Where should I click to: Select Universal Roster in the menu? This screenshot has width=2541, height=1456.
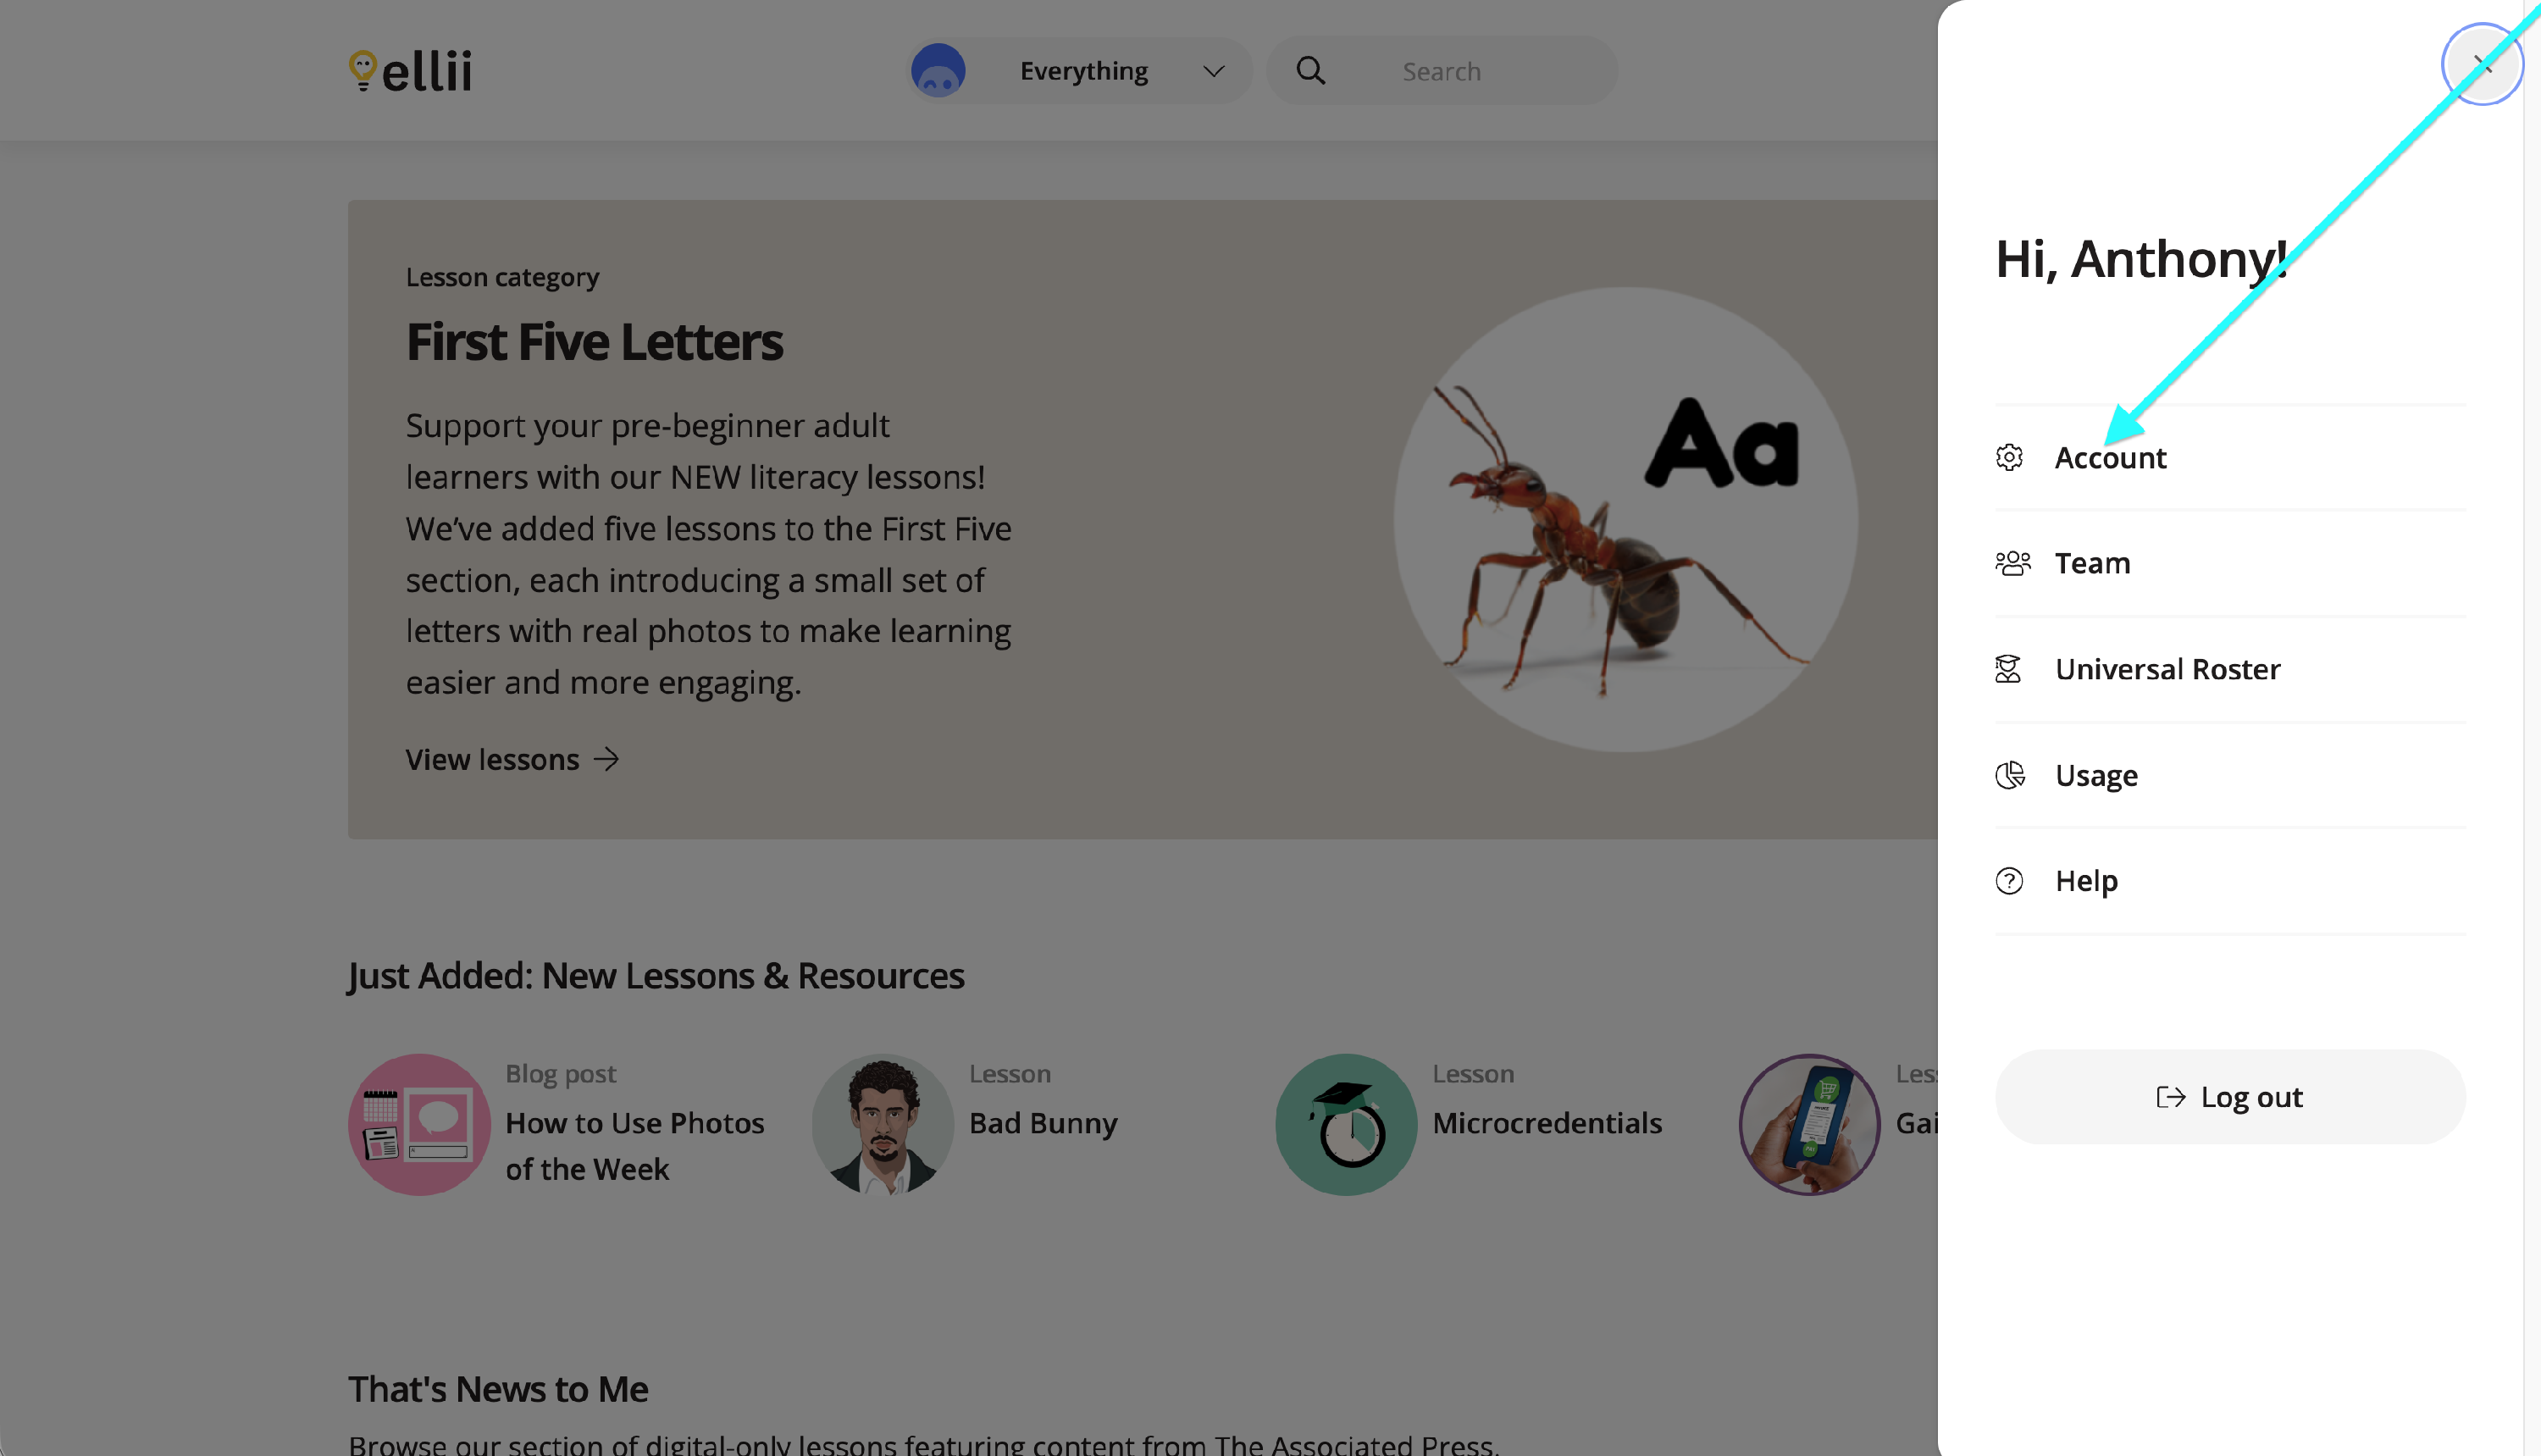coord(2167,670)
